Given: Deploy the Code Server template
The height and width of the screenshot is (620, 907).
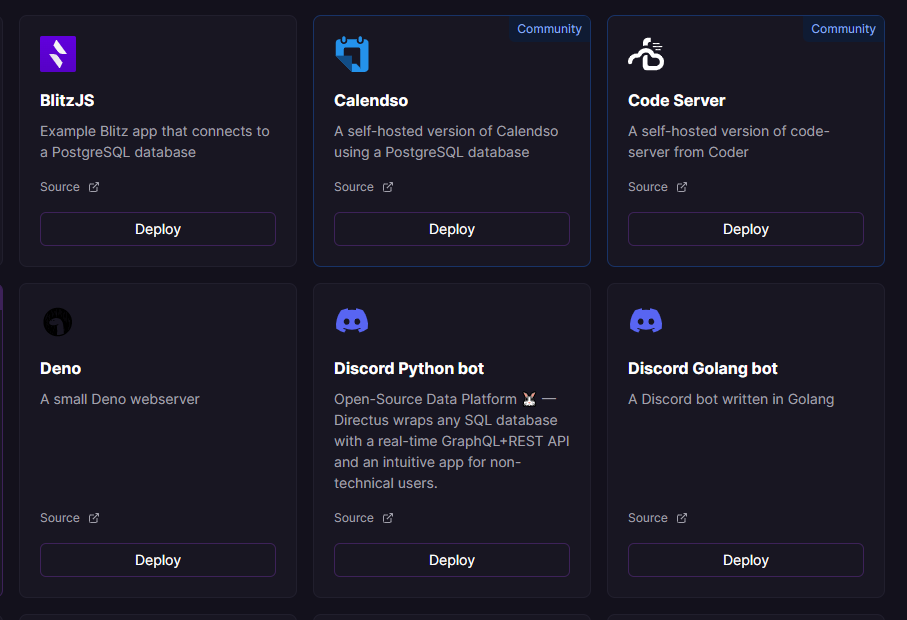Looking at the screenshot, I should click(x=745, y=228).
